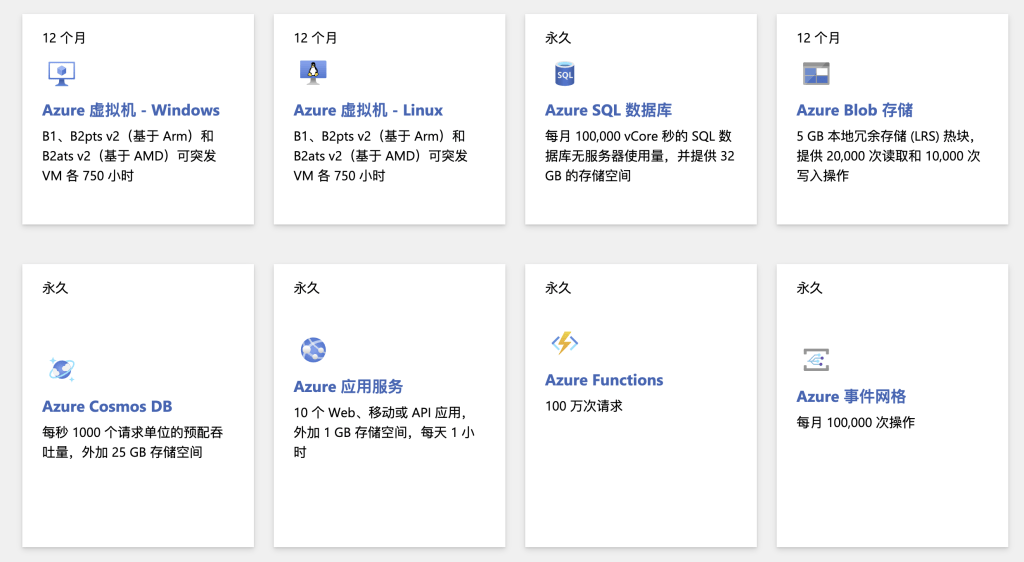Click the Windows VM 750 小时 description text

(129, 156)
